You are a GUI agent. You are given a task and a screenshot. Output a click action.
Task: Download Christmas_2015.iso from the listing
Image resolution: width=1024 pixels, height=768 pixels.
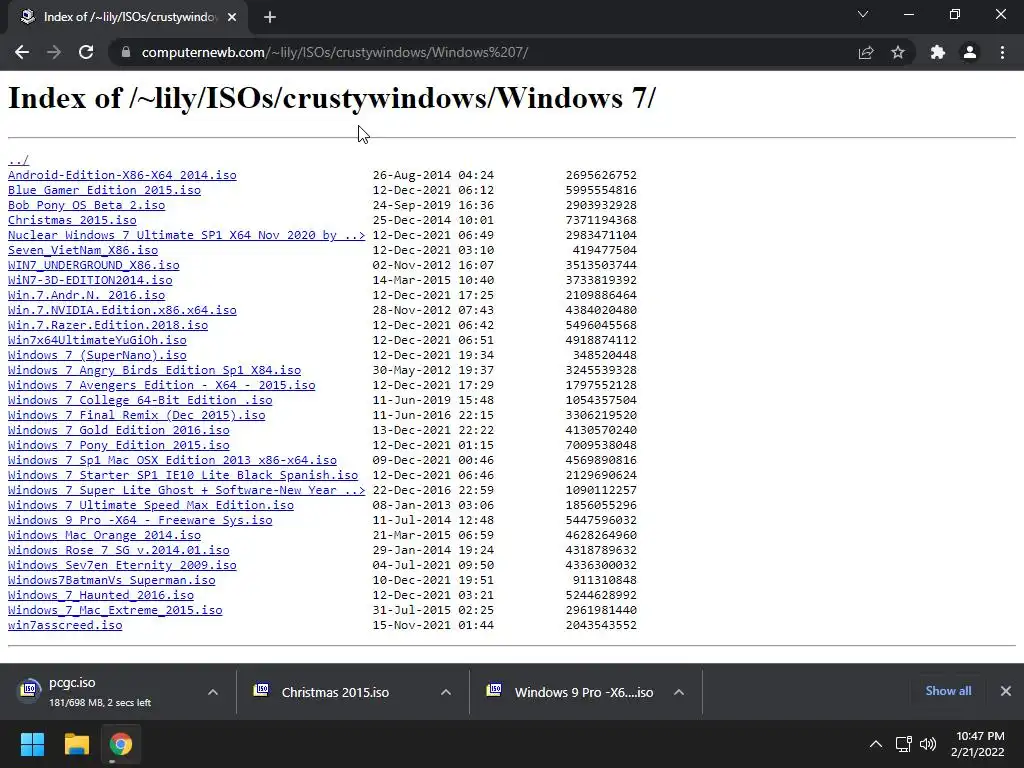point(72,220)
